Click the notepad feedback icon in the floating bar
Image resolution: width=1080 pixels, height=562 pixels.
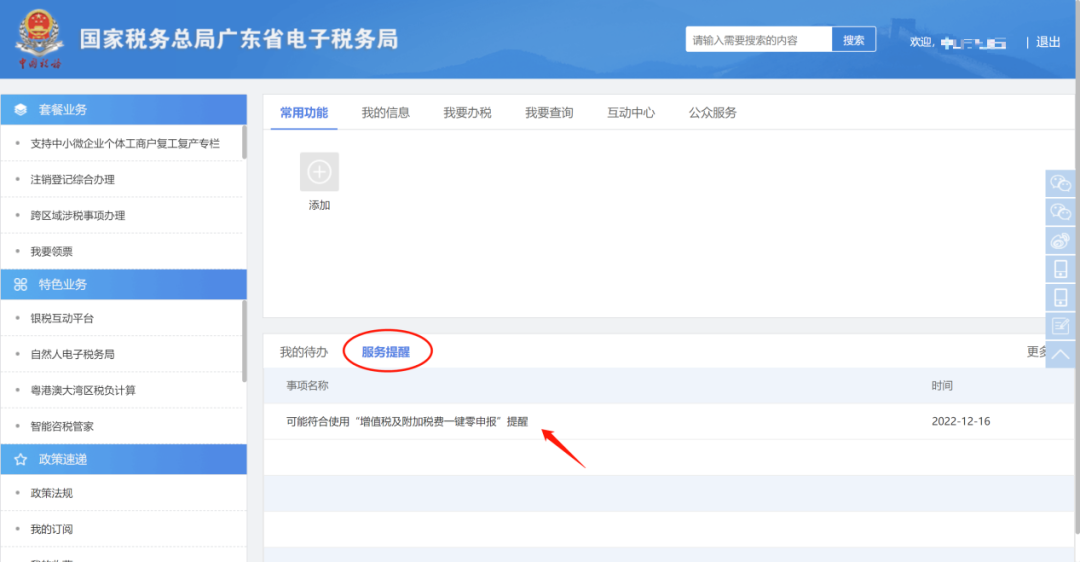1060,325
